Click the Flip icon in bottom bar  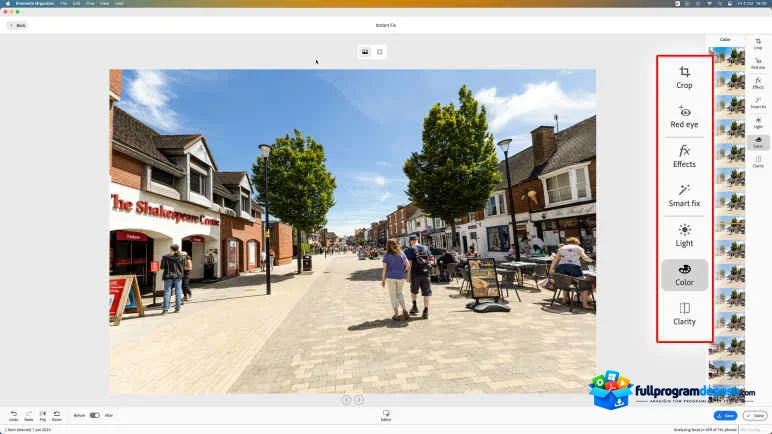coord(43,416)
